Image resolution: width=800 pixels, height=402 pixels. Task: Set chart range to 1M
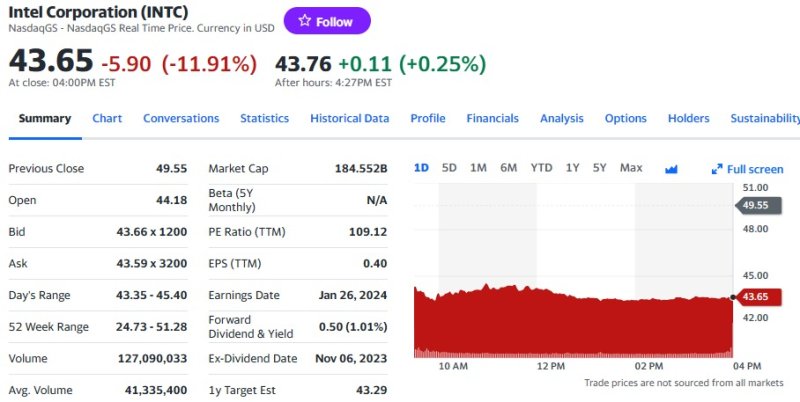(478, 168)
